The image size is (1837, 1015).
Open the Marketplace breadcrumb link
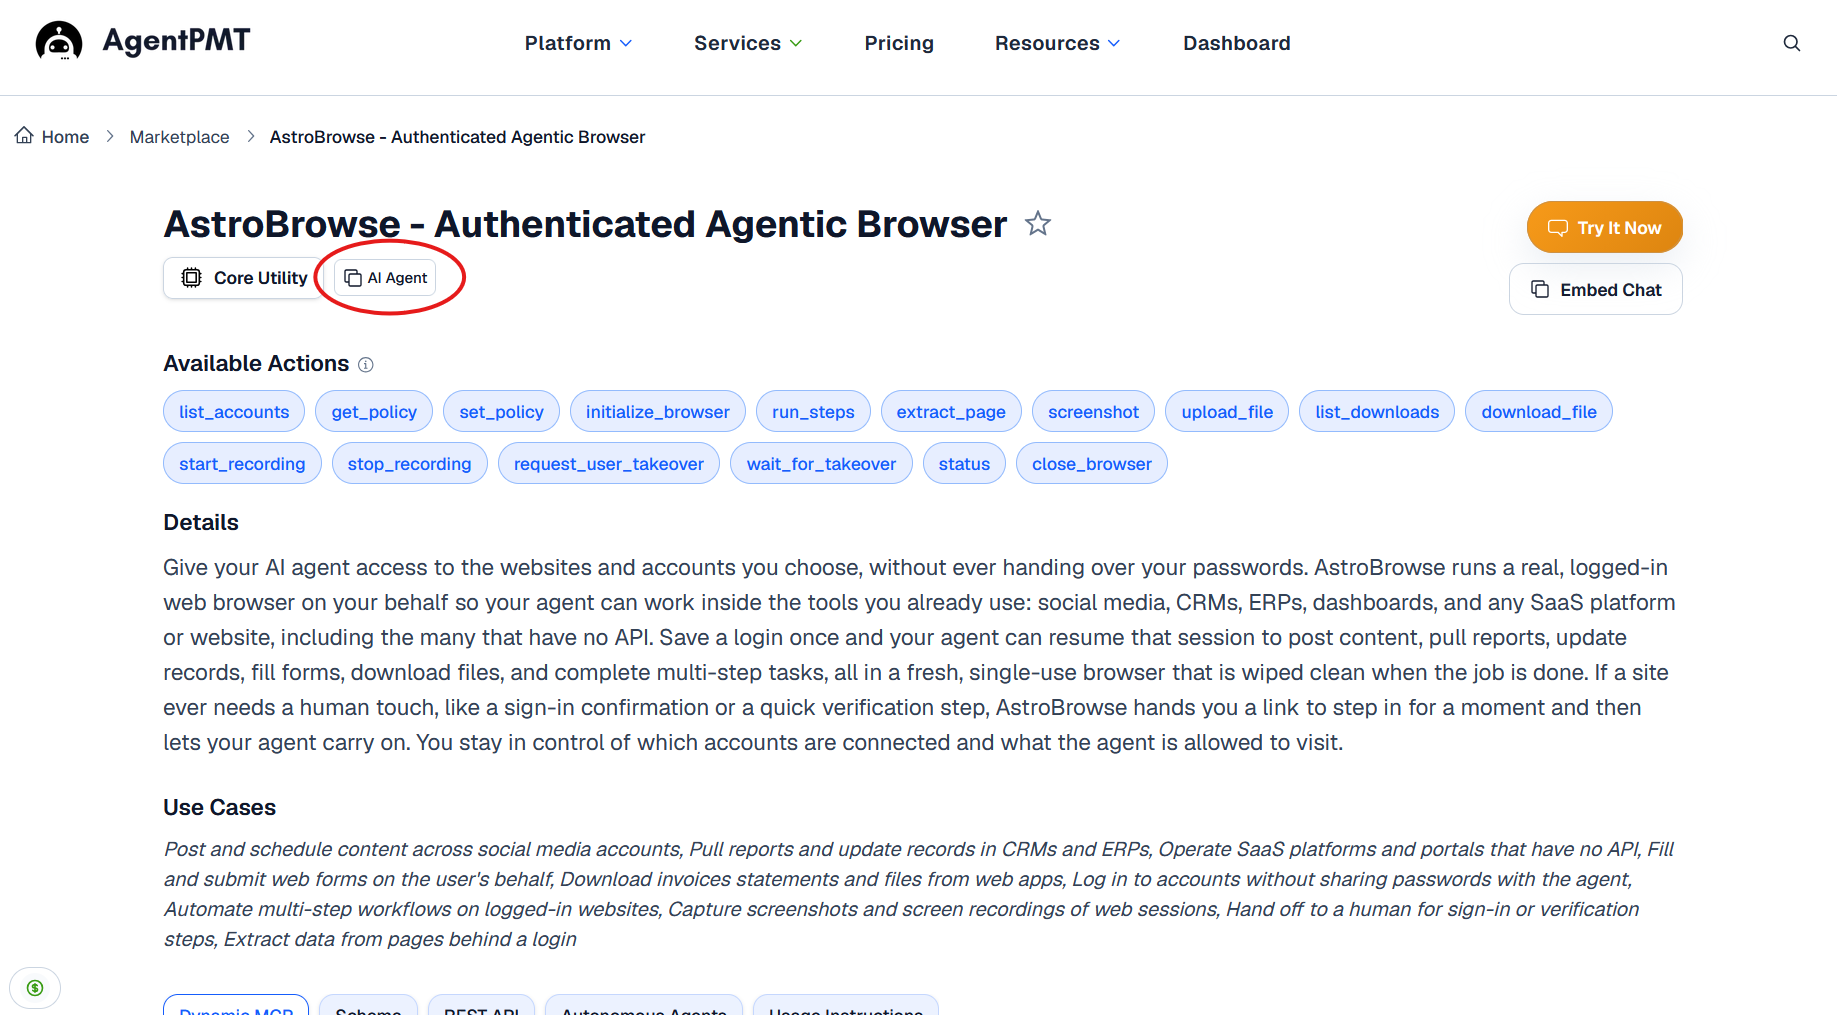point(179,137)
